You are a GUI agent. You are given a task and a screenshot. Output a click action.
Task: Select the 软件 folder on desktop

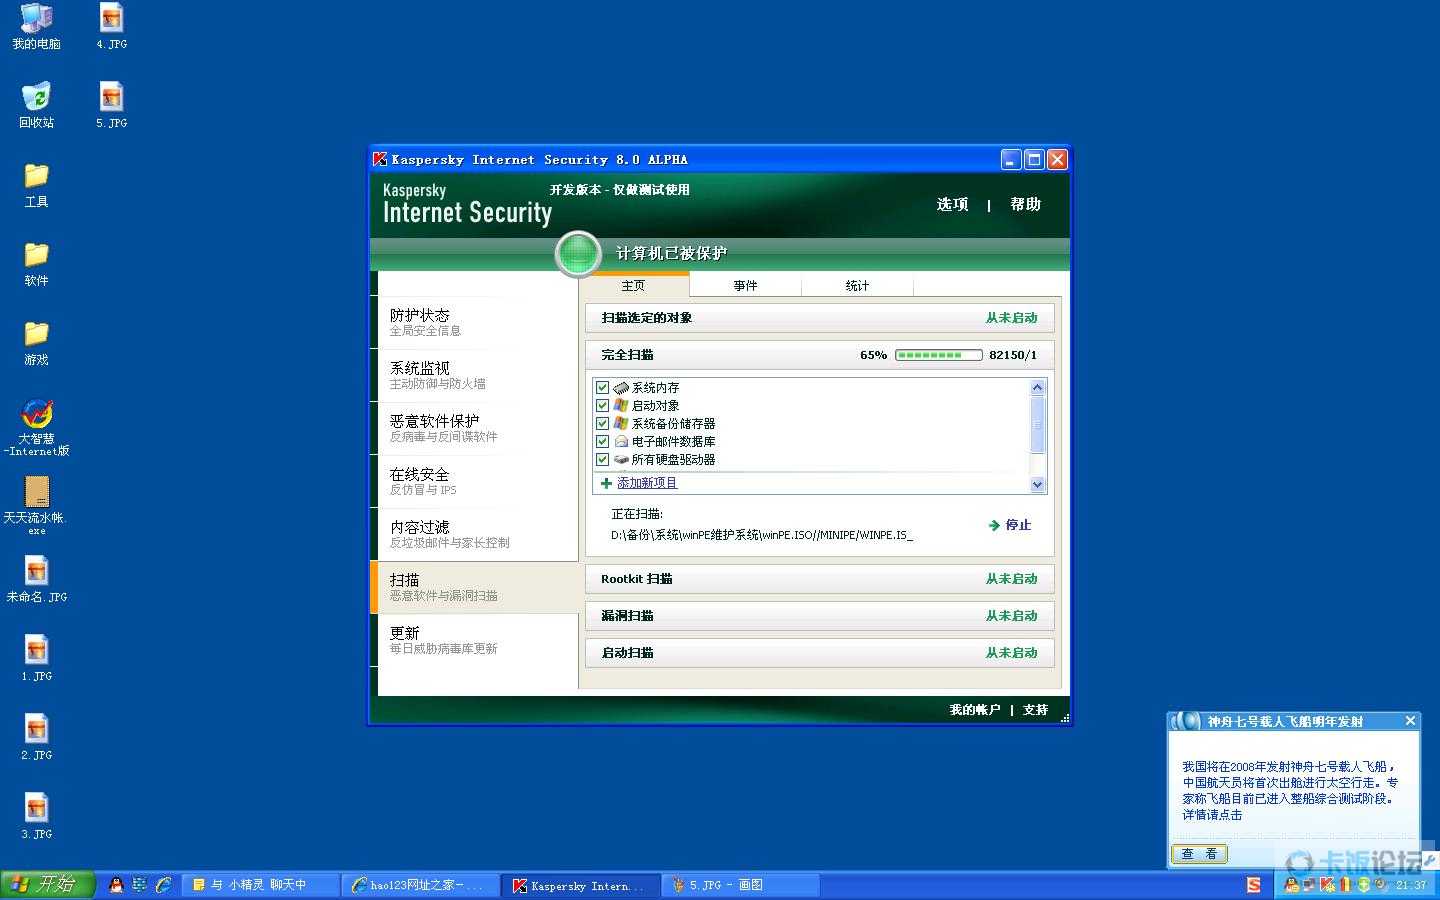(x=36, y=263)
